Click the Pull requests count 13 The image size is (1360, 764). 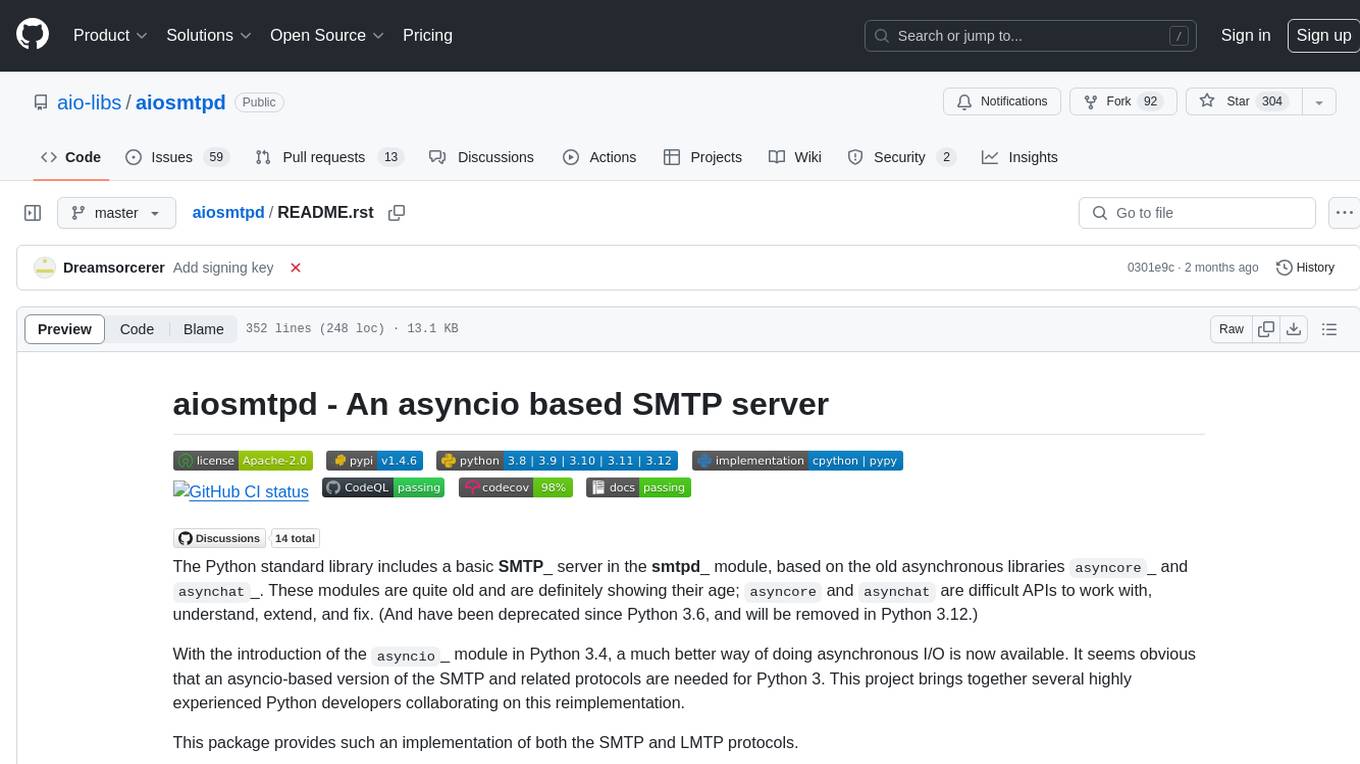coord(391,157)
